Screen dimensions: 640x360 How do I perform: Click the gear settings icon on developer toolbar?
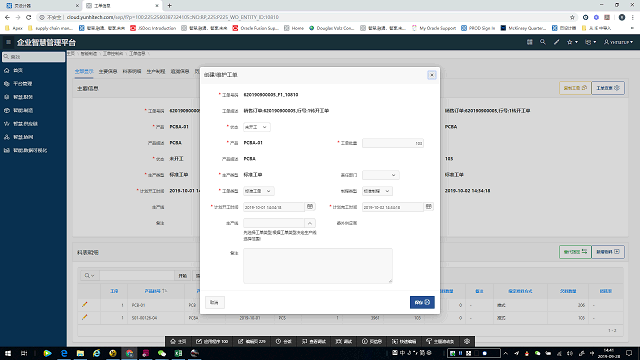point(467,341)
